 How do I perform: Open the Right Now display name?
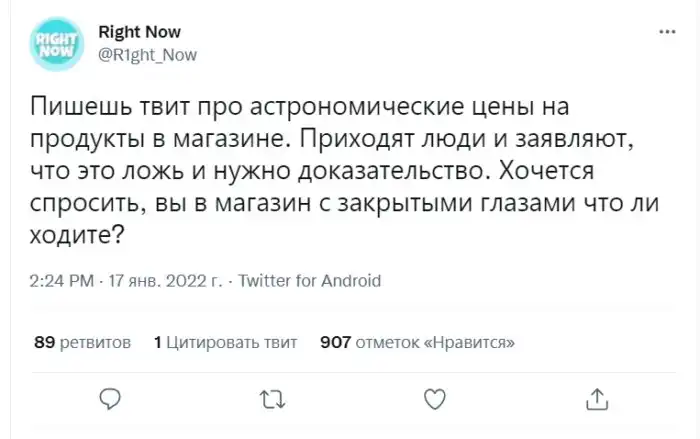[140, 33]
